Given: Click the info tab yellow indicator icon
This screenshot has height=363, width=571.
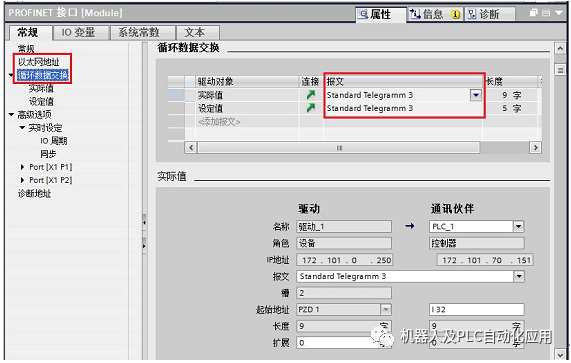Looking at the screenshot, I should [x=455, y=15].
